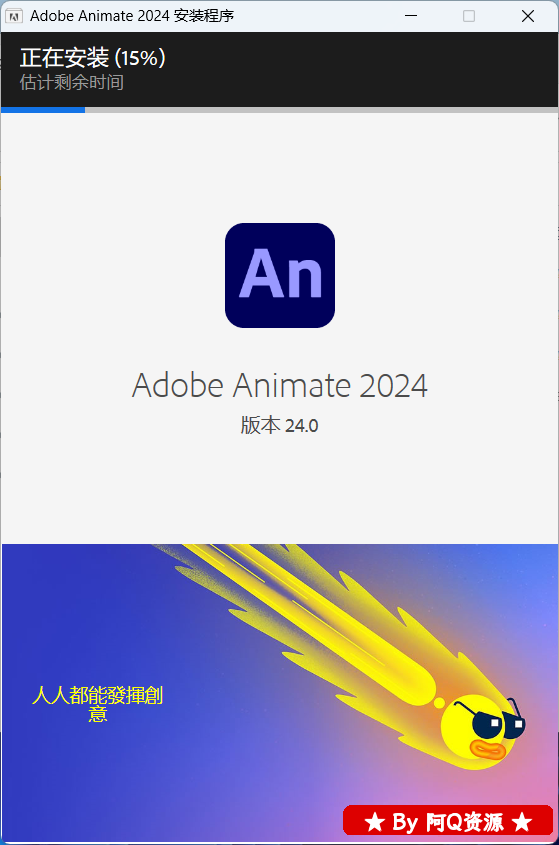559x845 pixels.
Task: Click the blue filled part of progress bar
Action: (43, 110)
